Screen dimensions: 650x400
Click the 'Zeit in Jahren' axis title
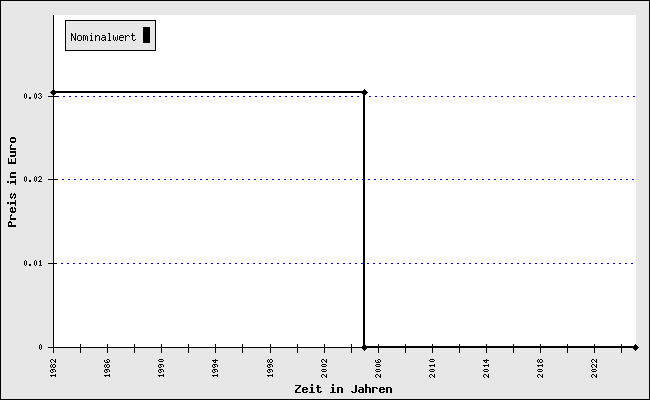[x=343, y=389]
